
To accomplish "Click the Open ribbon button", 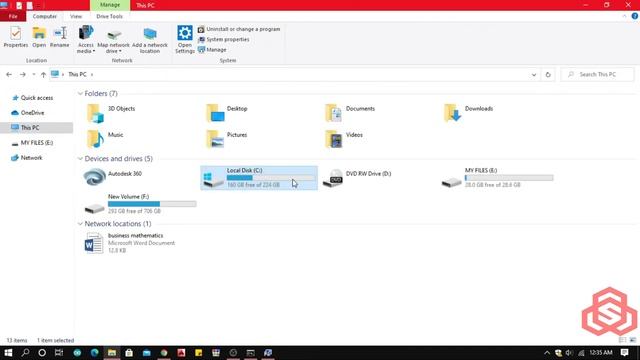I will [x=39, y=37].
